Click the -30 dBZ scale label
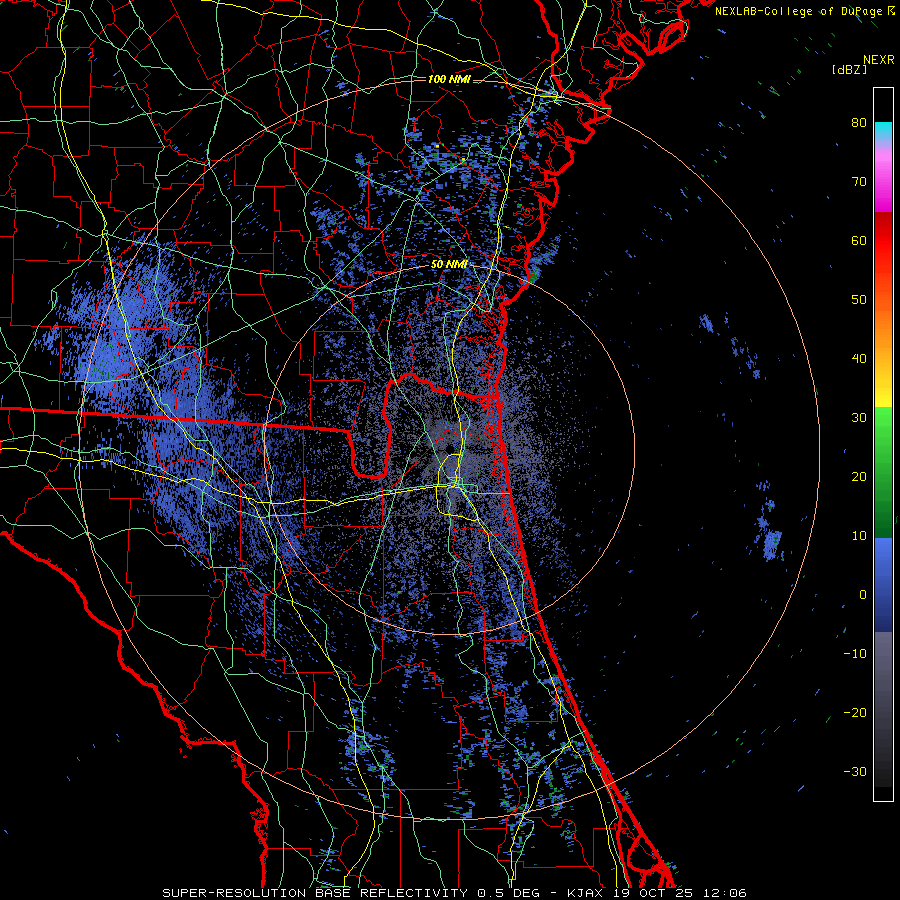Image resolution: width=900 pixels, height=900 pixels. coord(855,771)
